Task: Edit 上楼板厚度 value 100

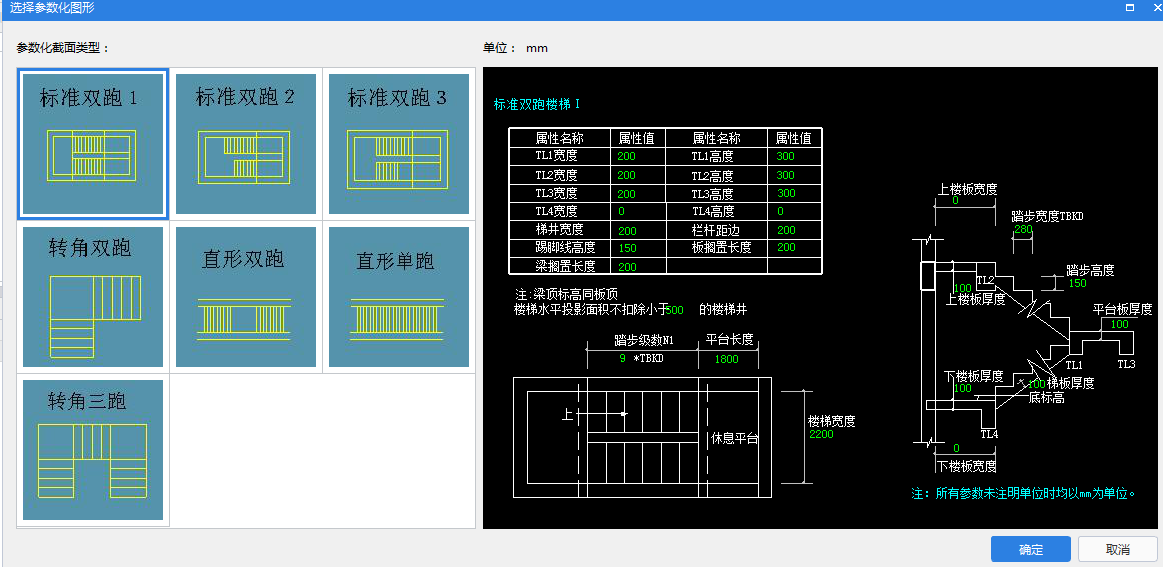Action: click(963, 288)
